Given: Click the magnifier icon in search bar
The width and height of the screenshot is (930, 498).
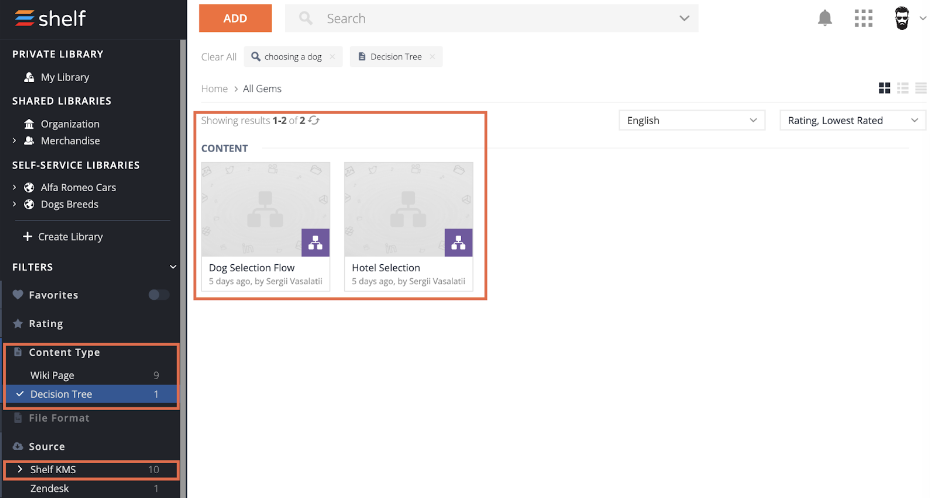Looking at the screenshot, I should (305, 18).
